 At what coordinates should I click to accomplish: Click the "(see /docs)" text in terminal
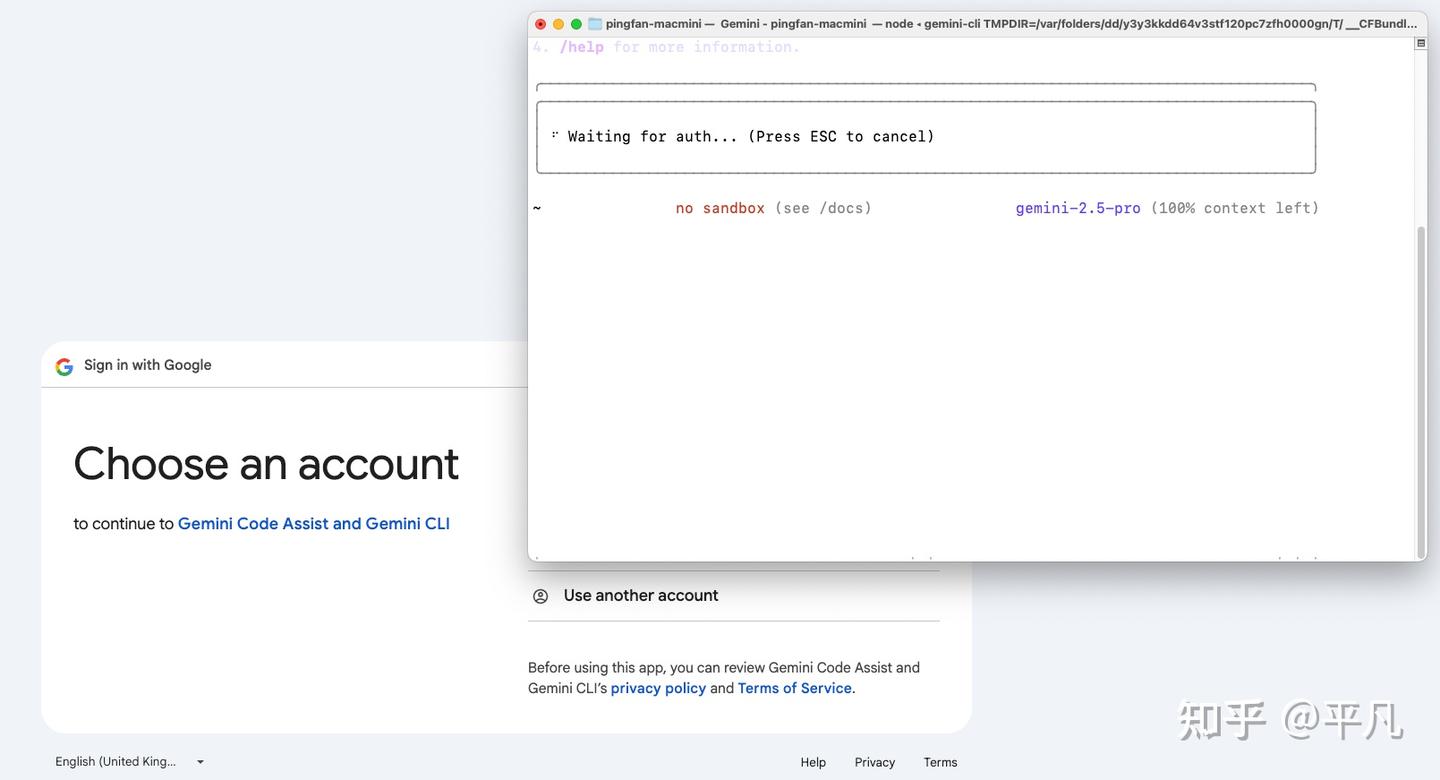point(823,208)
